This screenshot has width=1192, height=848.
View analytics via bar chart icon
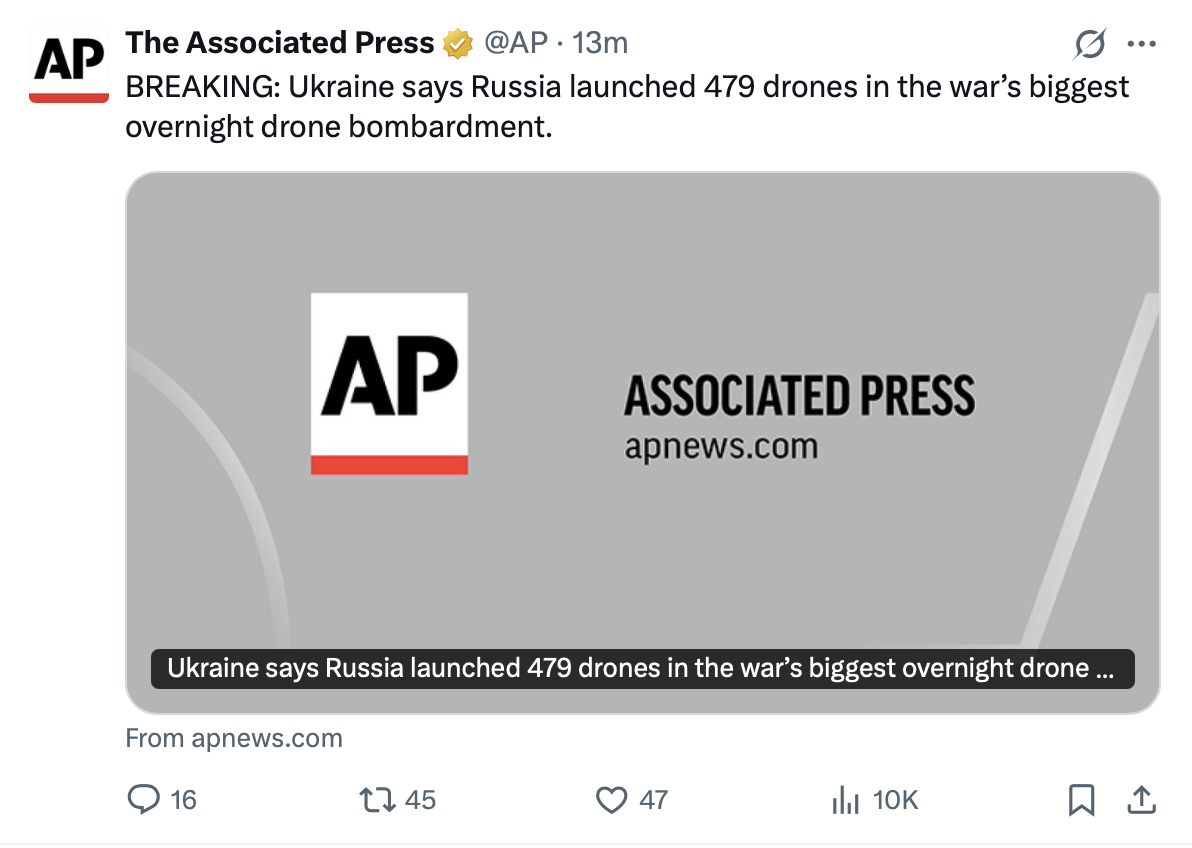click(845, 800)
